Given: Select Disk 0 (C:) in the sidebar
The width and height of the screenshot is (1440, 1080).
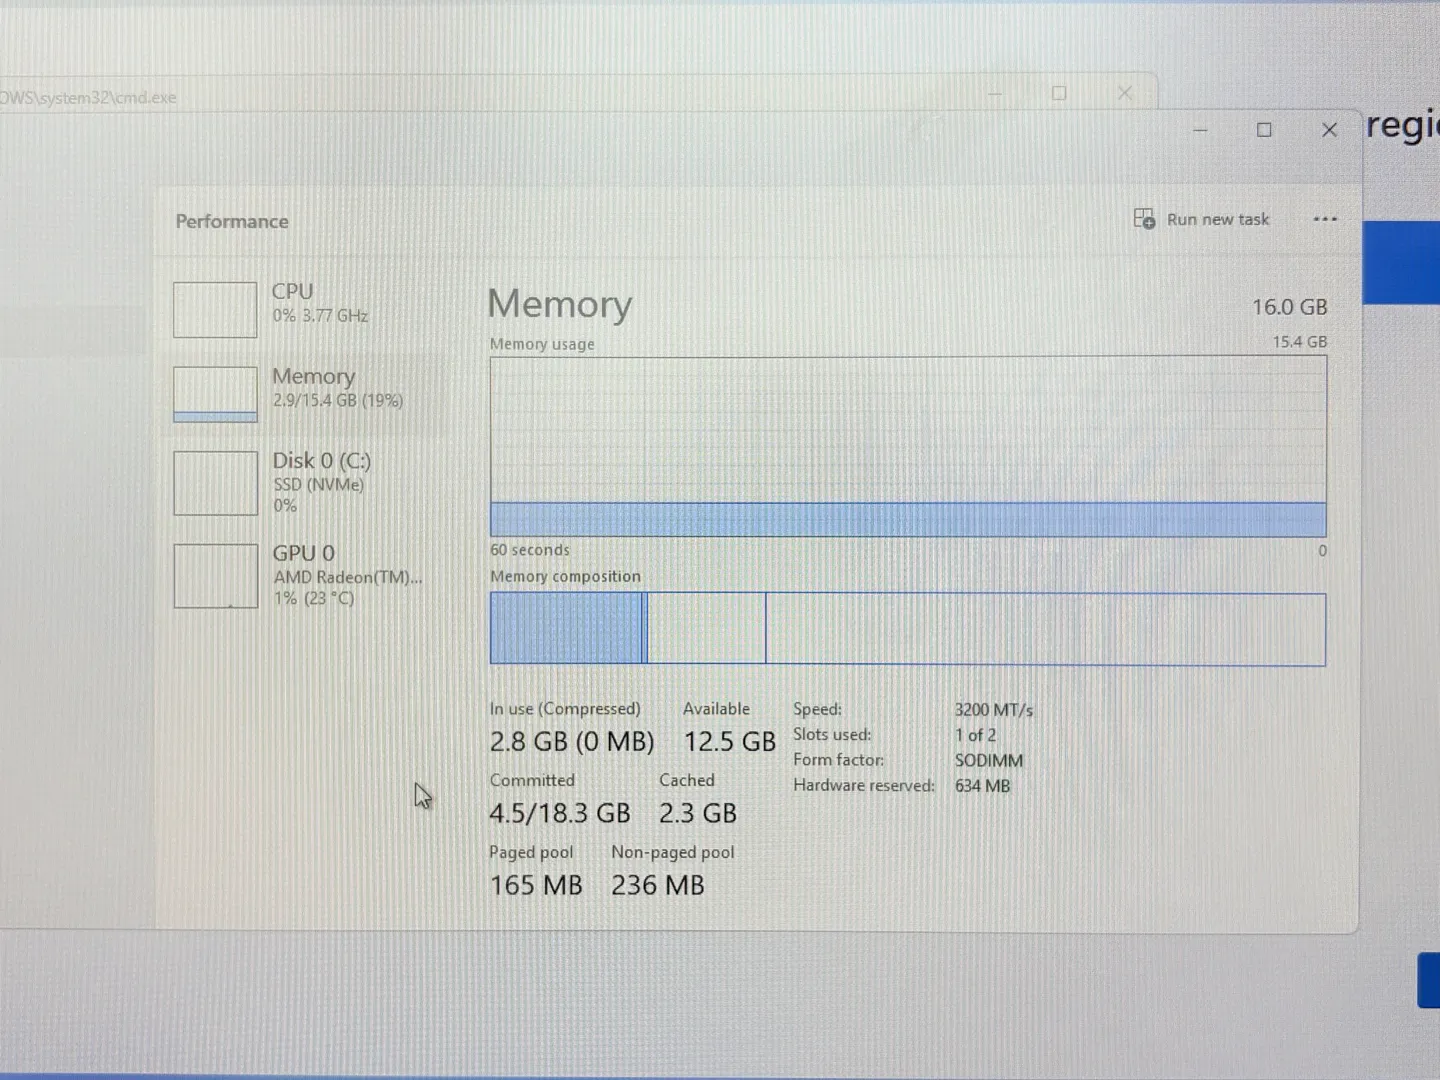Looking at the screenshot, I should click(x=321, y=461).
